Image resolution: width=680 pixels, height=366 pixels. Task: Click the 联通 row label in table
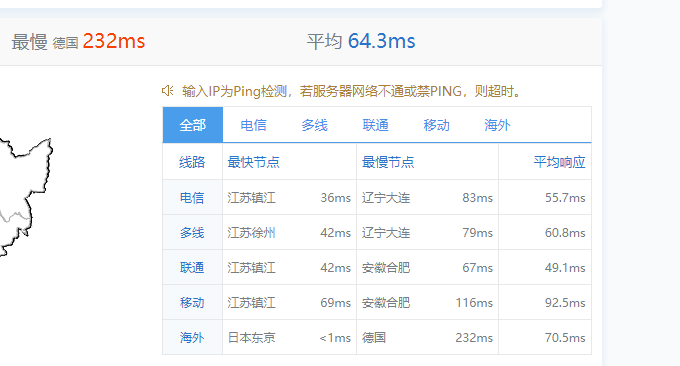(x=192, y=268)
